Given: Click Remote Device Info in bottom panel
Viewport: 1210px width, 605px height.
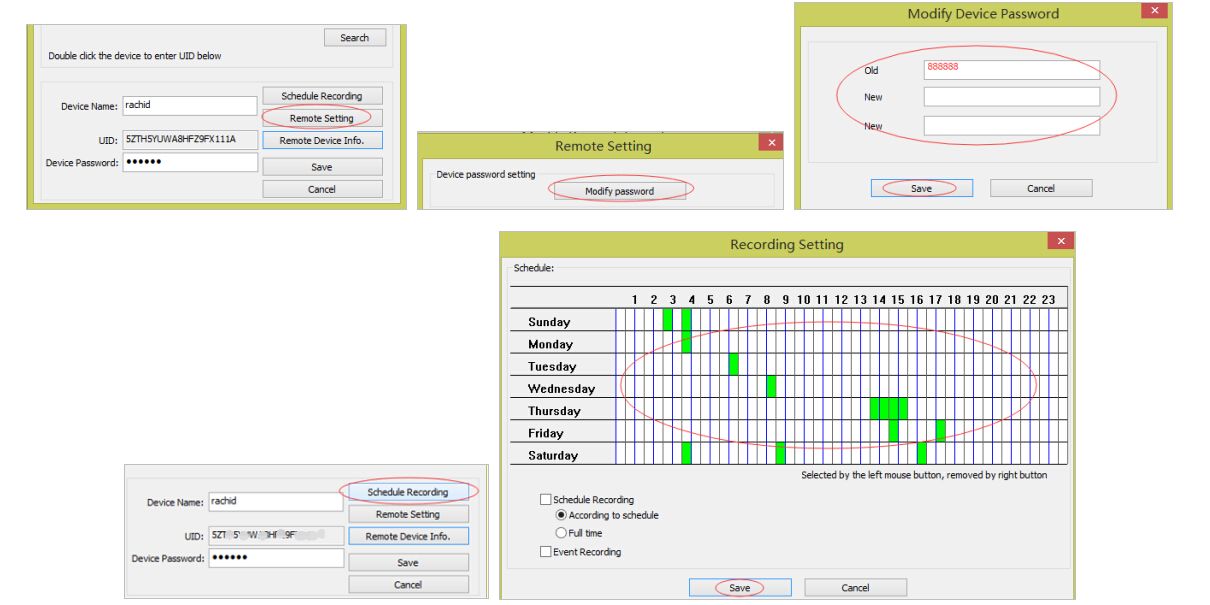Looking at the screenshot, I should coord(408,535).
